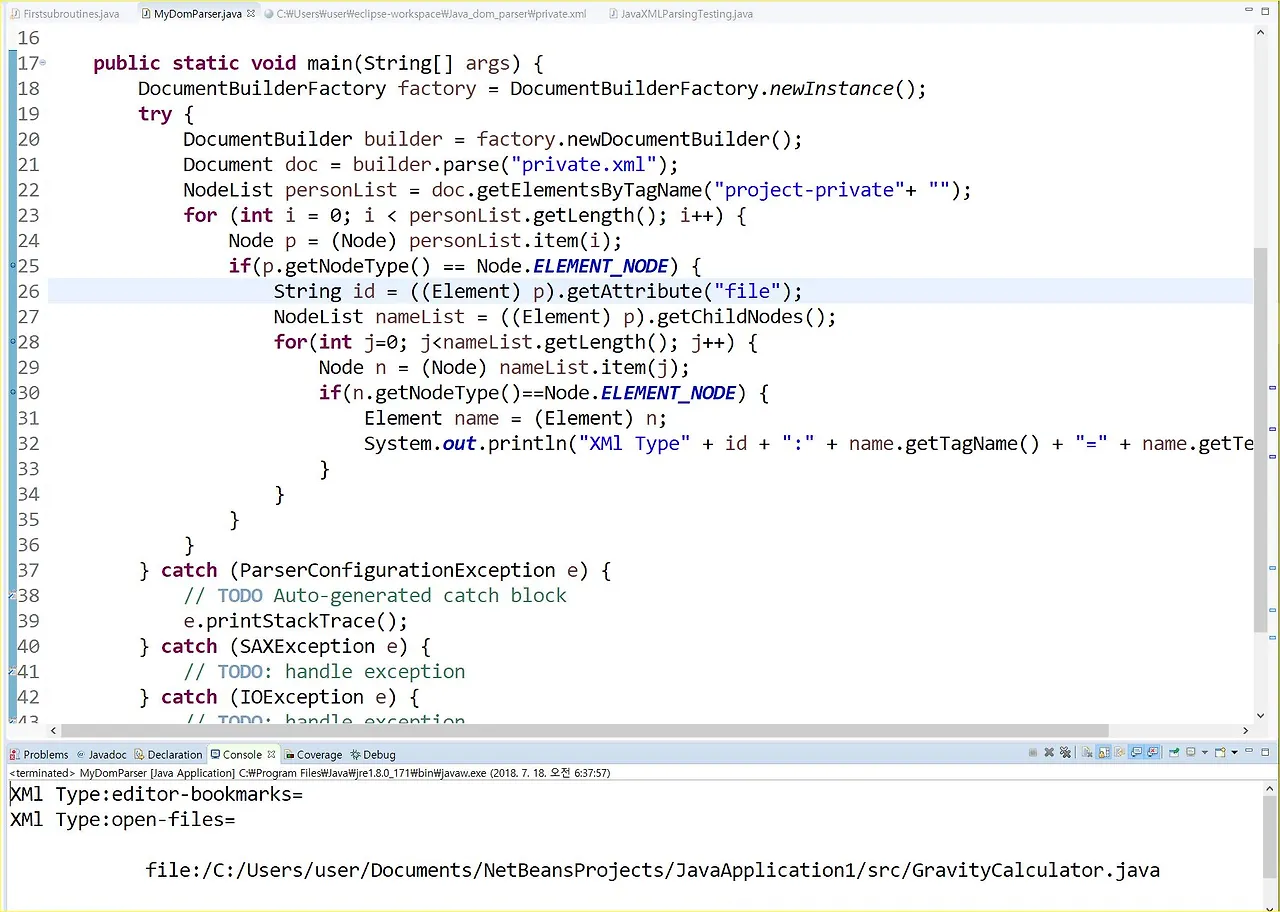
Task: Click the "try" keyword on line 19
Action: [x=155, y=114]
